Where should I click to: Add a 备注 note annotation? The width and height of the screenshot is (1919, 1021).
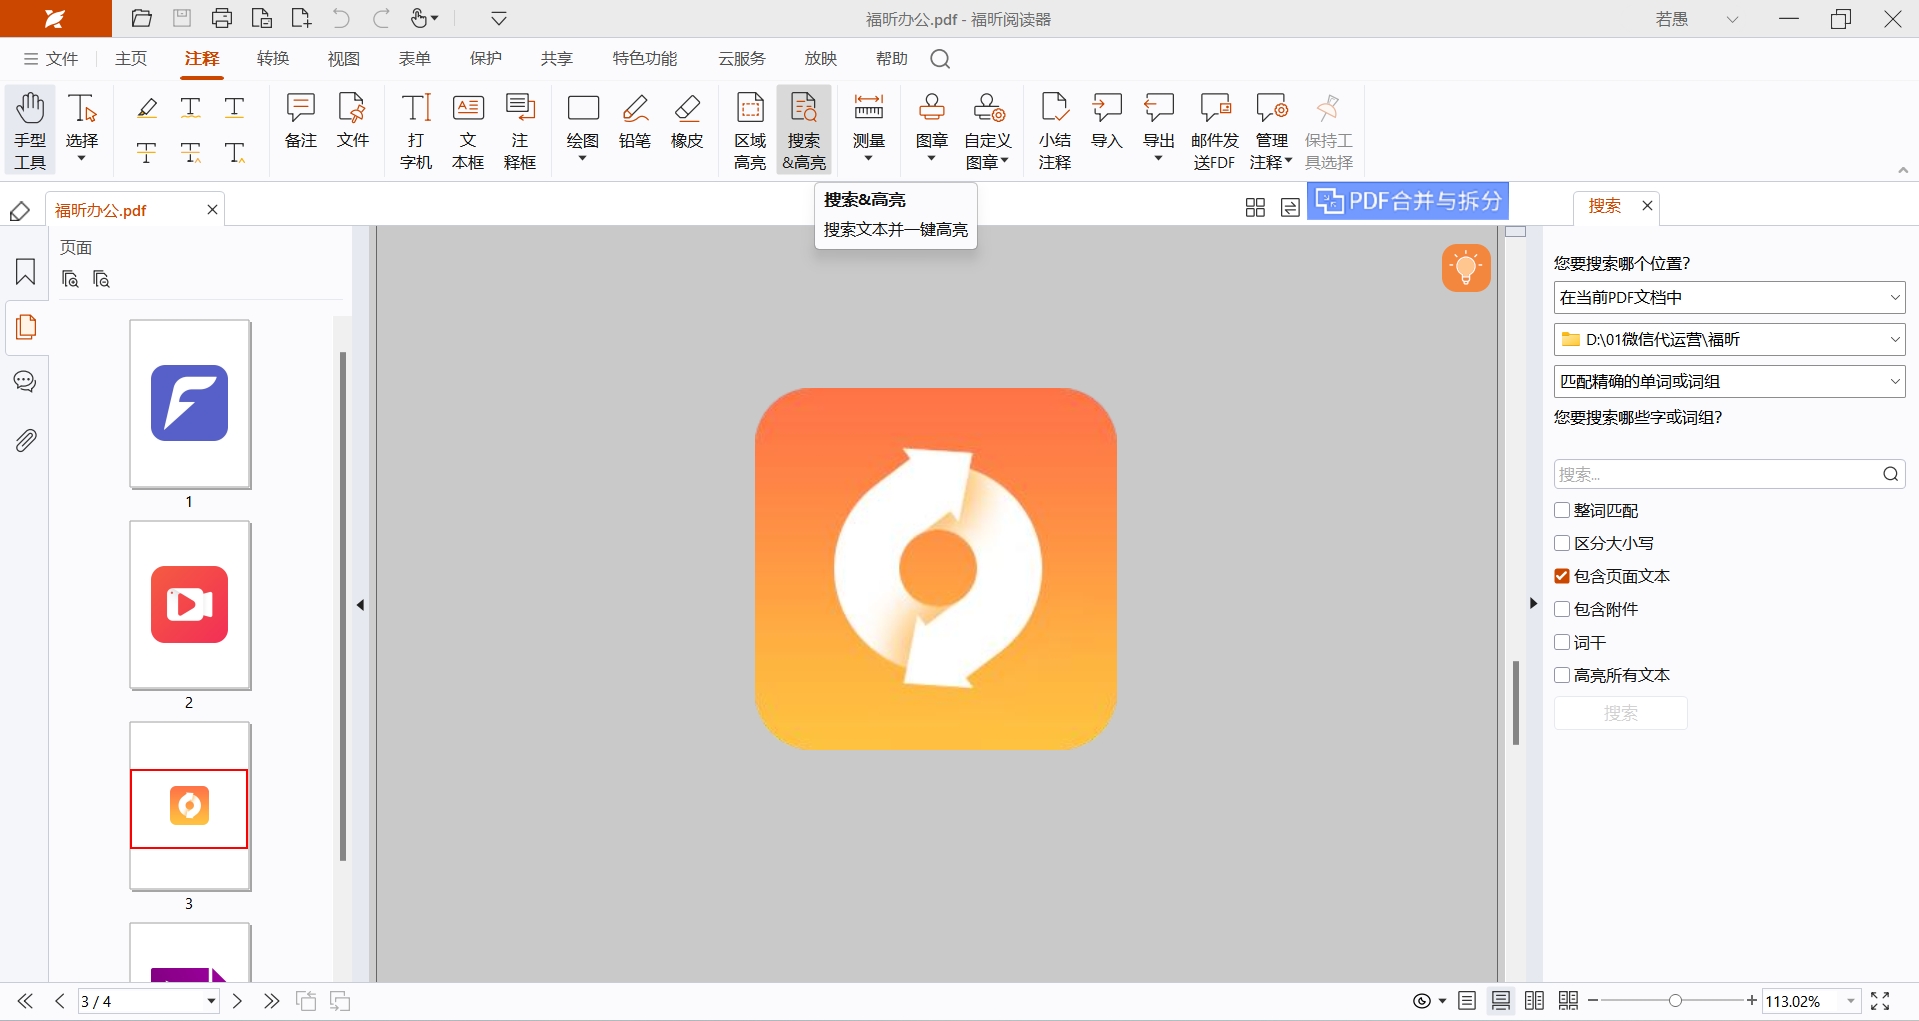301,121
